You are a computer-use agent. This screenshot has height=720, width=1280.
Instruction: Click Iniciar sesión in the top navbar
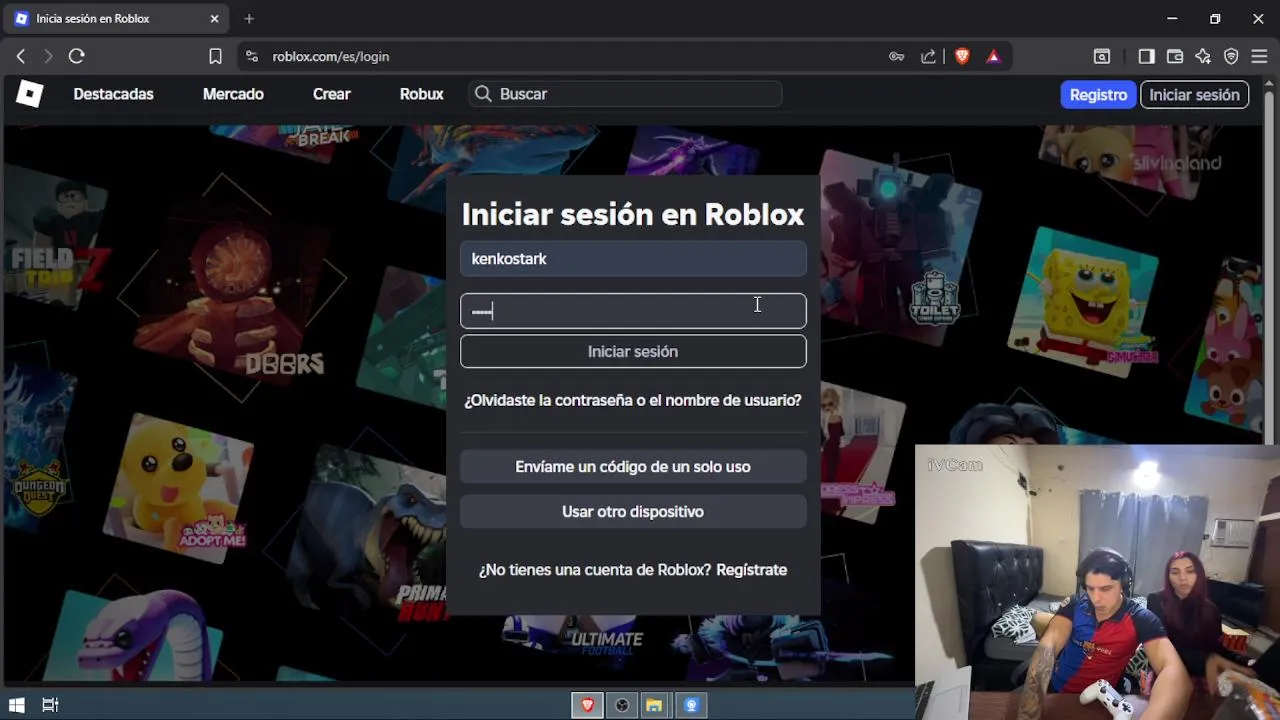pyautogui.click(x=1194, y=95)
